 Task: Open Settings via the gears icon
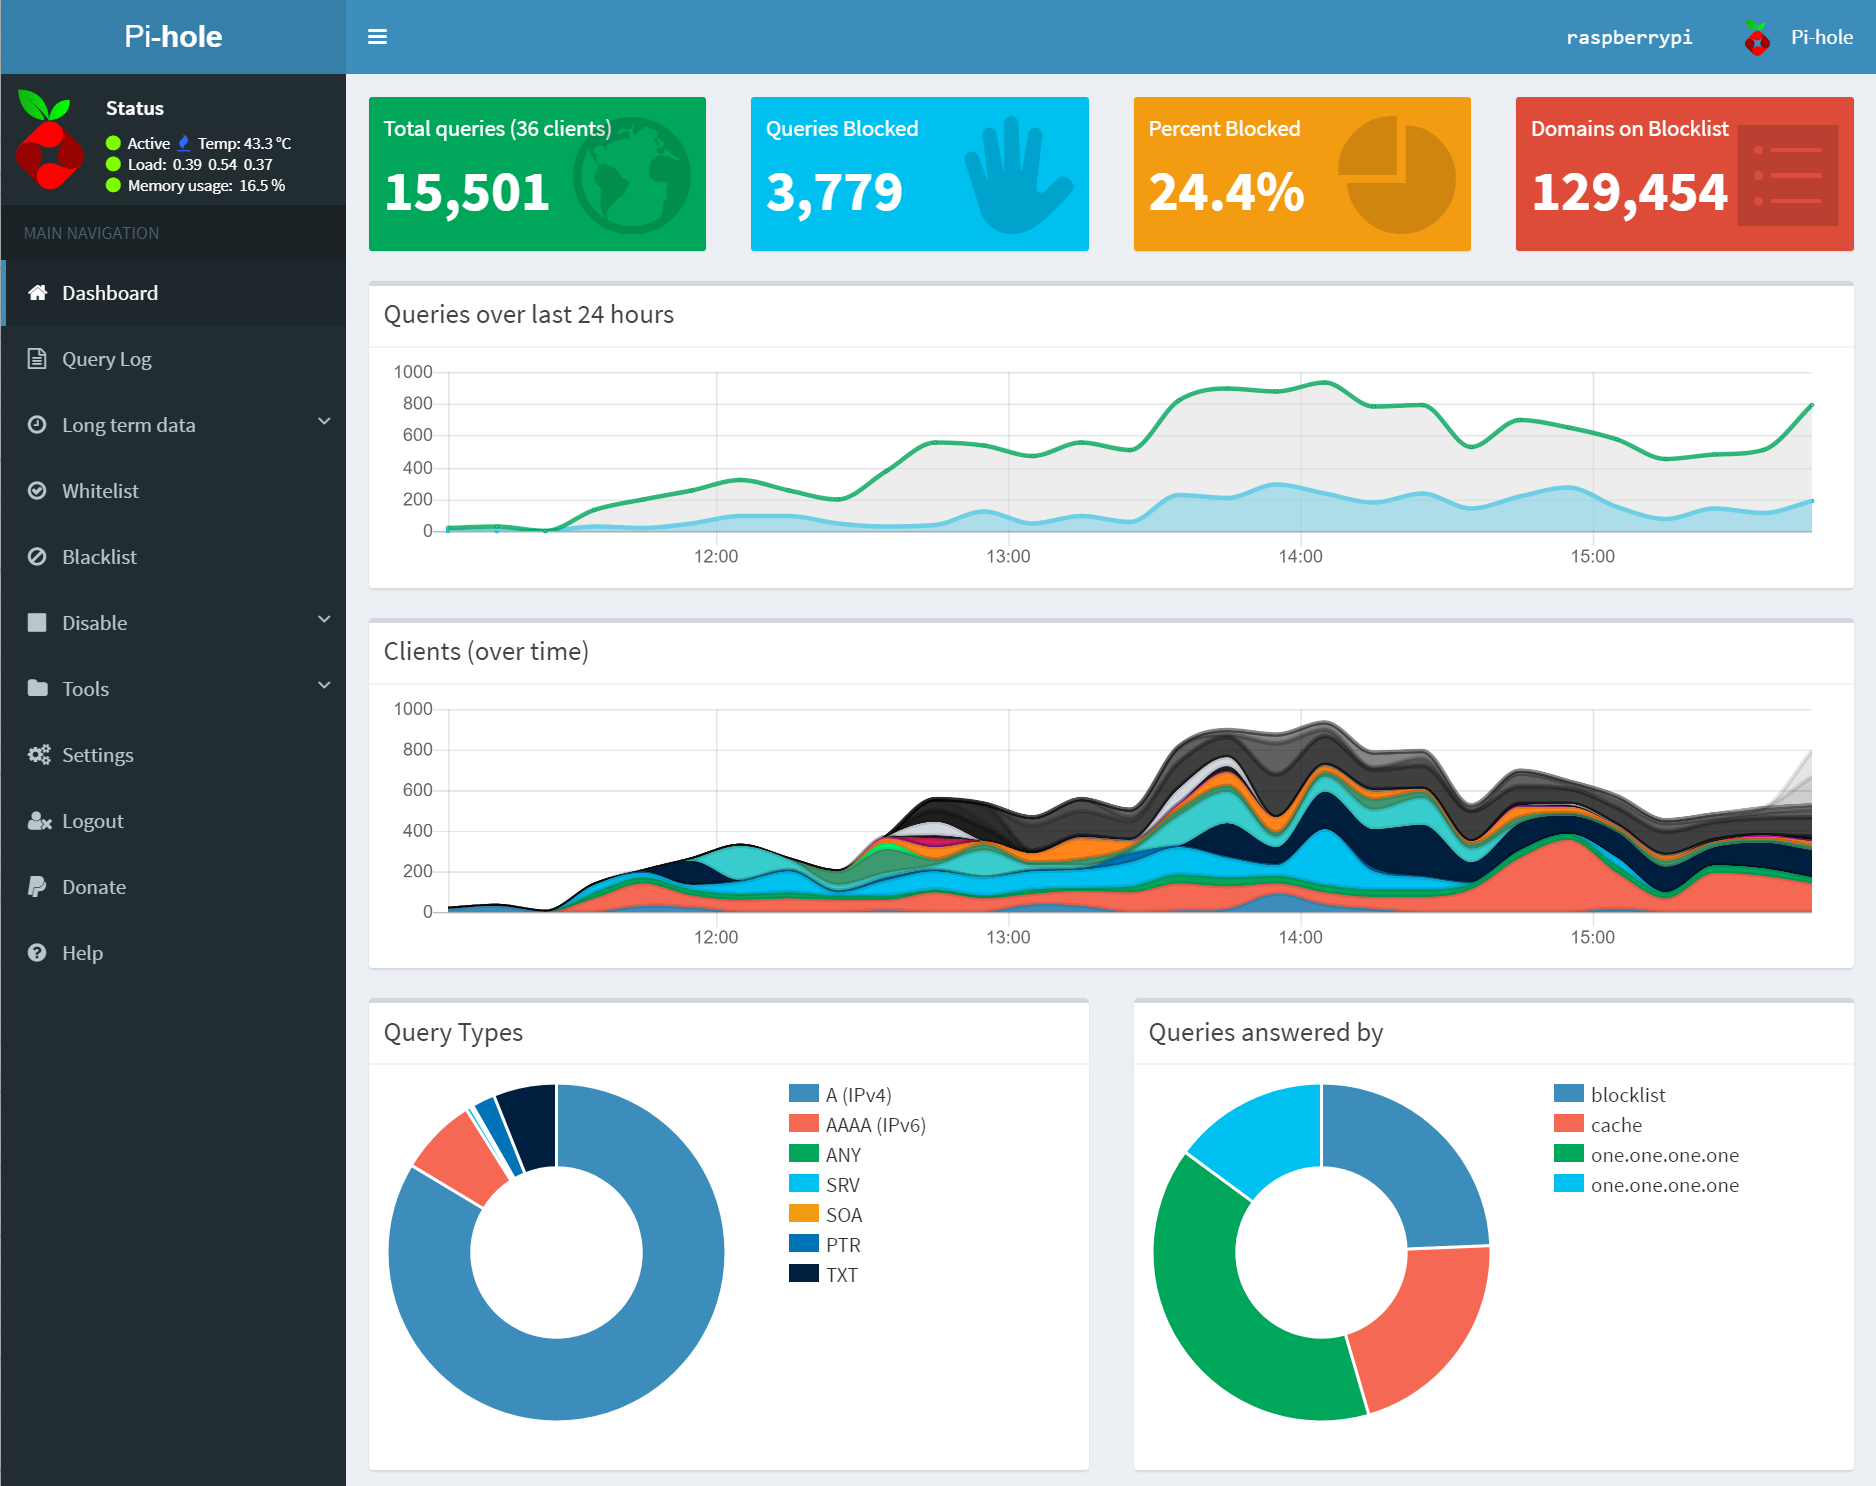point(39,754)
